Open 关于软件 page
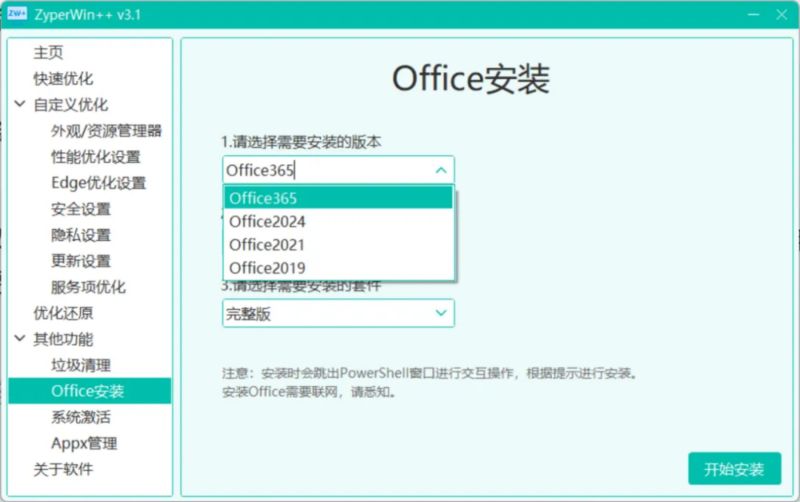Image resolution: width=800 pixels, height=502 pixels. [x=63, y=469]
